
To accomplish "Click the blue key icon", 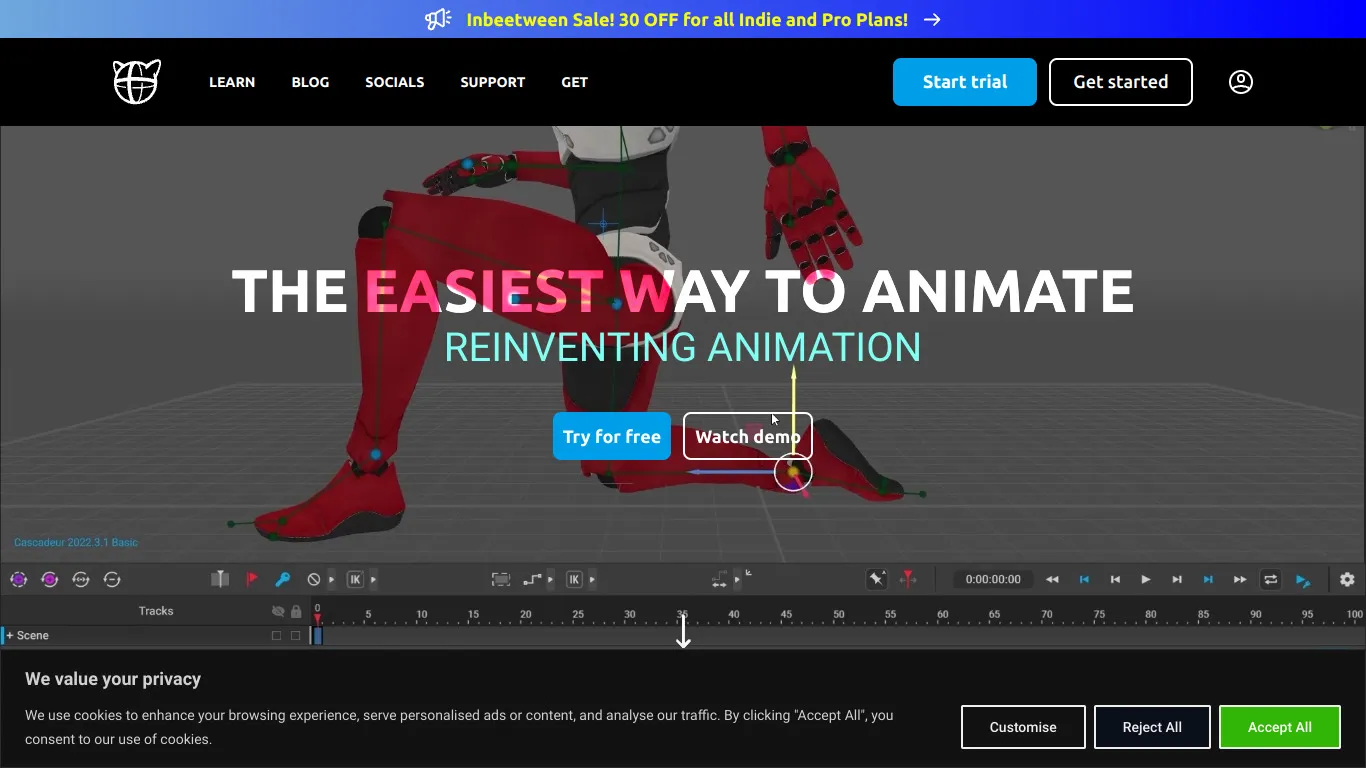I will pyautogui.click(x=283, y=579).
